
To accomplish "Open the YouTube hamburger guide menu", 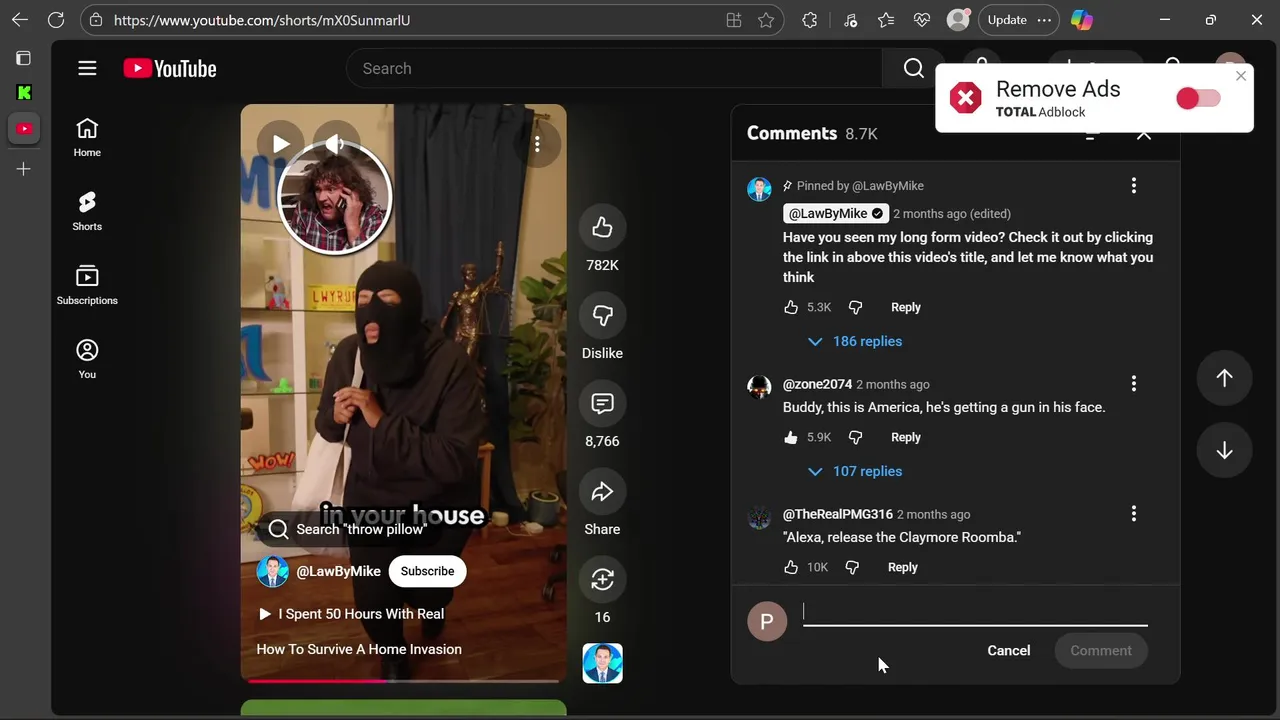I will pos(87,68).
